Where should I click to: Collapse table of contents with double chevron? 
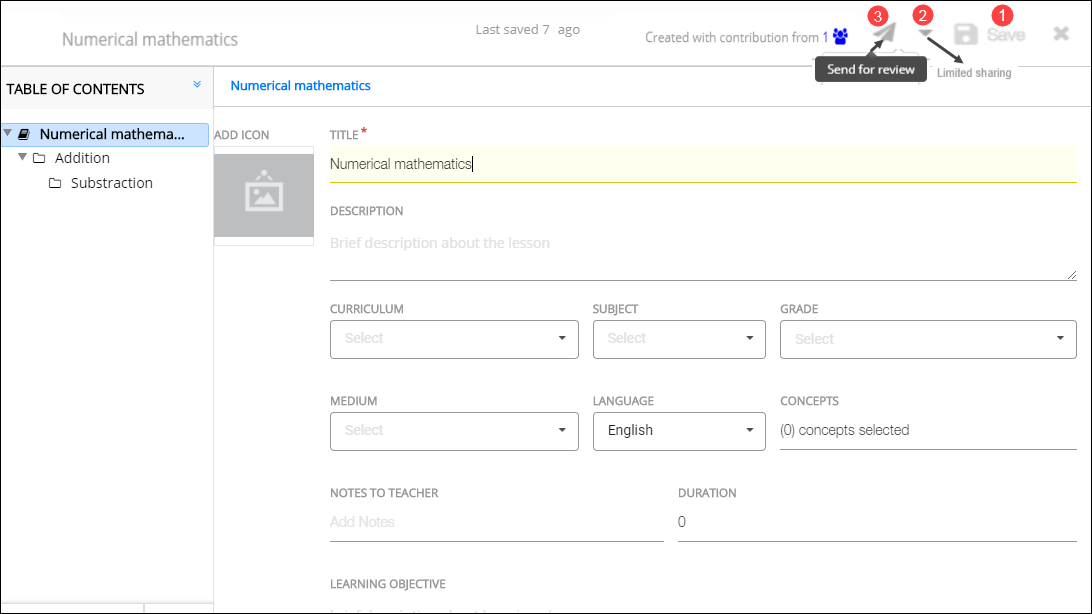point(197,86)
